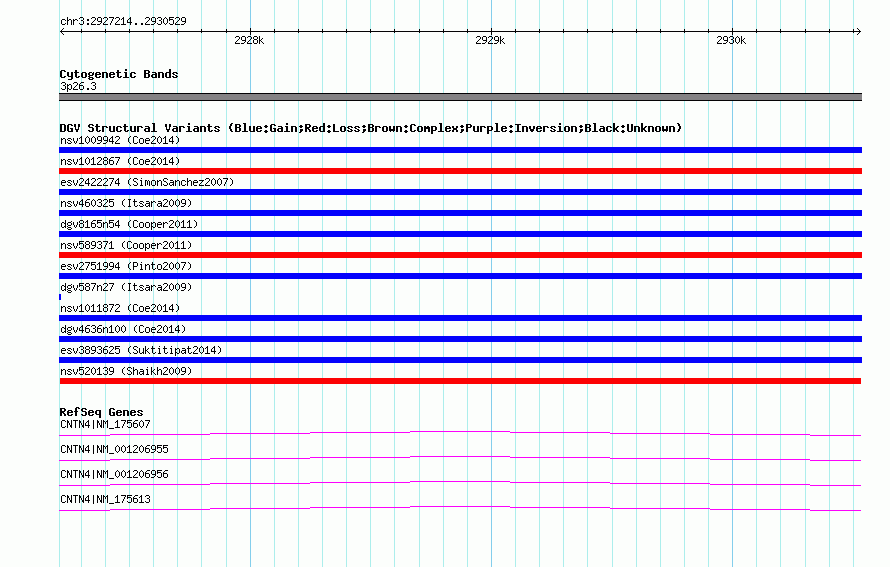
Task: Select the magenta line under CNTN4|NM_001206956
Action: pyautogui.click(x=460, y=484)
